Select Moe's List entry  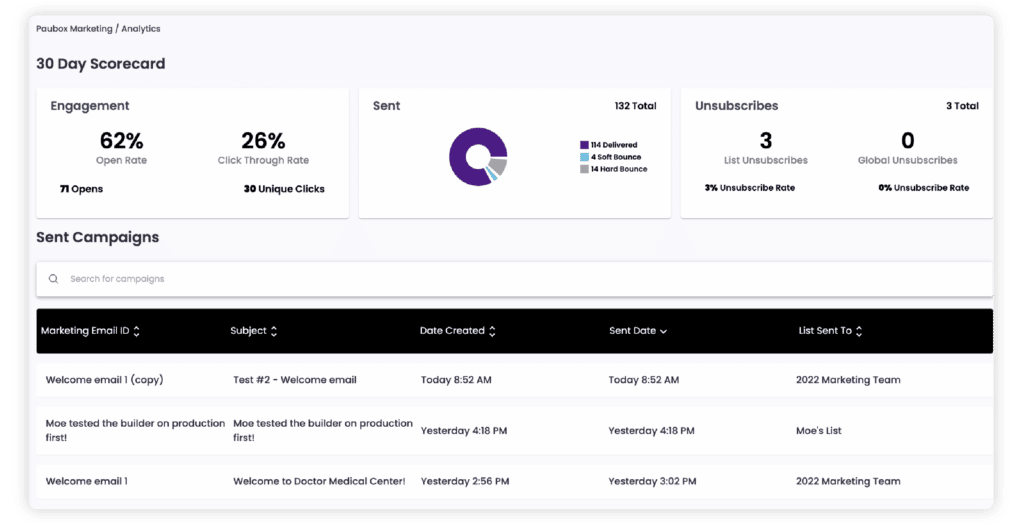coord(819,431)
